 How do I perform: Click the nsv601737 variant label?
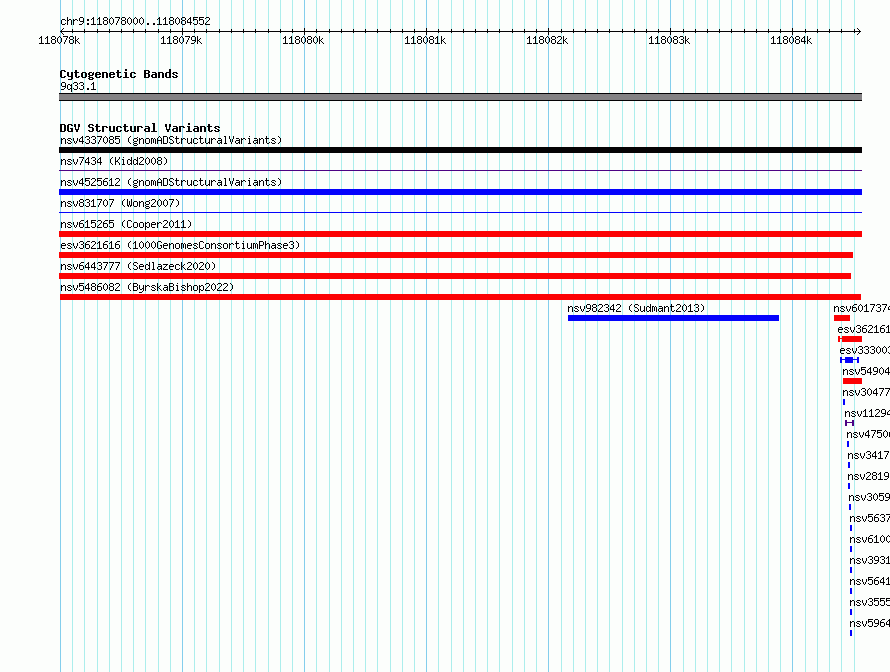pos(862,308)
